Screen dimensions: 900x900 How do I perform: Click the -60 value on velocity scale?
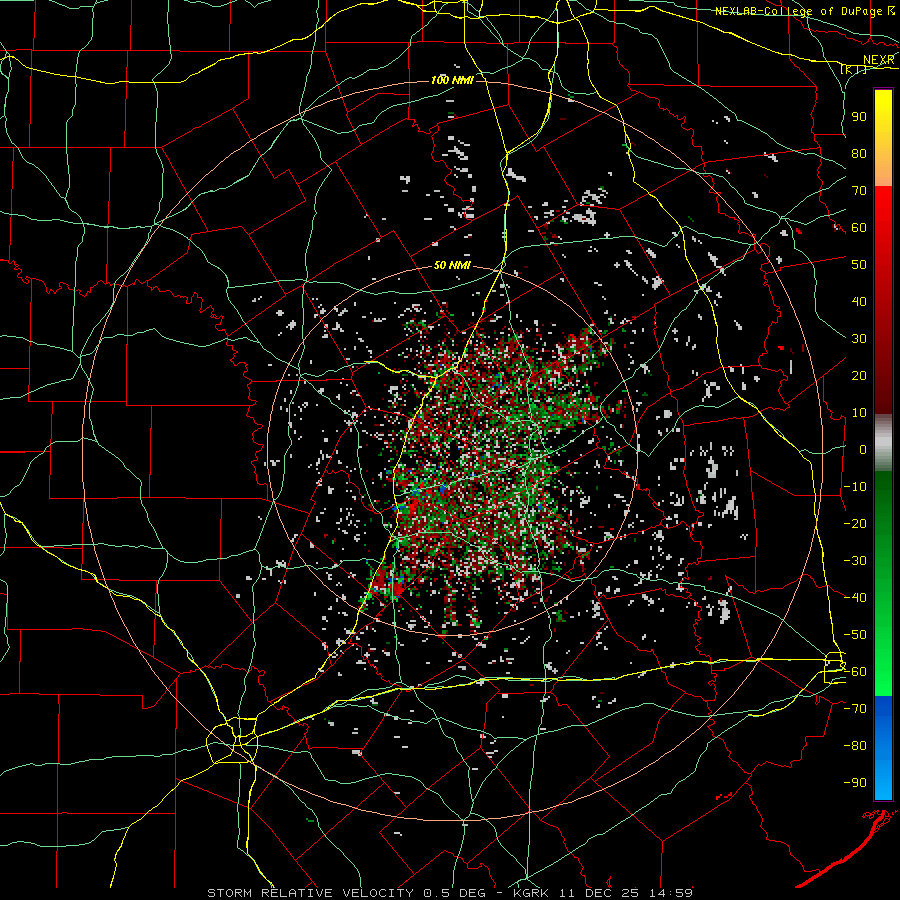pyautogui.click(x=855, y=672)
